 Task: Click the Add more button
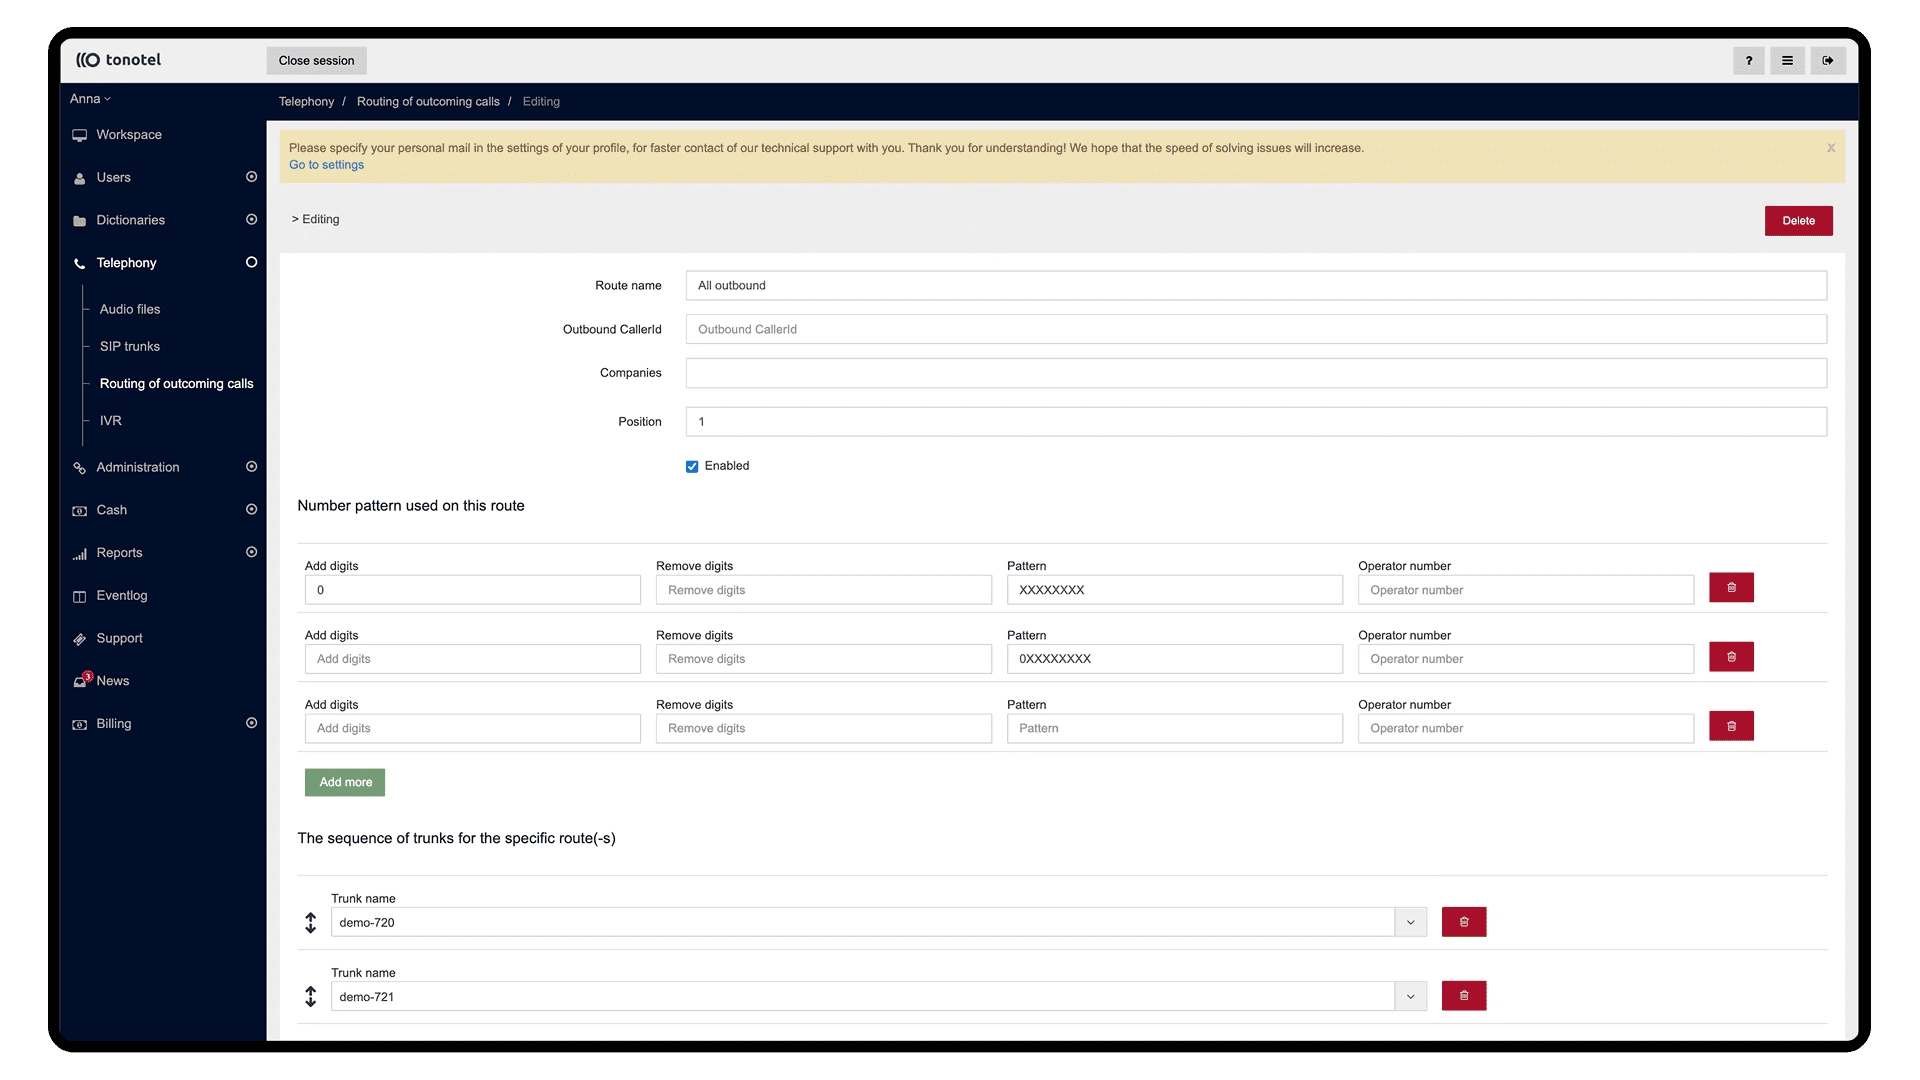345,783
